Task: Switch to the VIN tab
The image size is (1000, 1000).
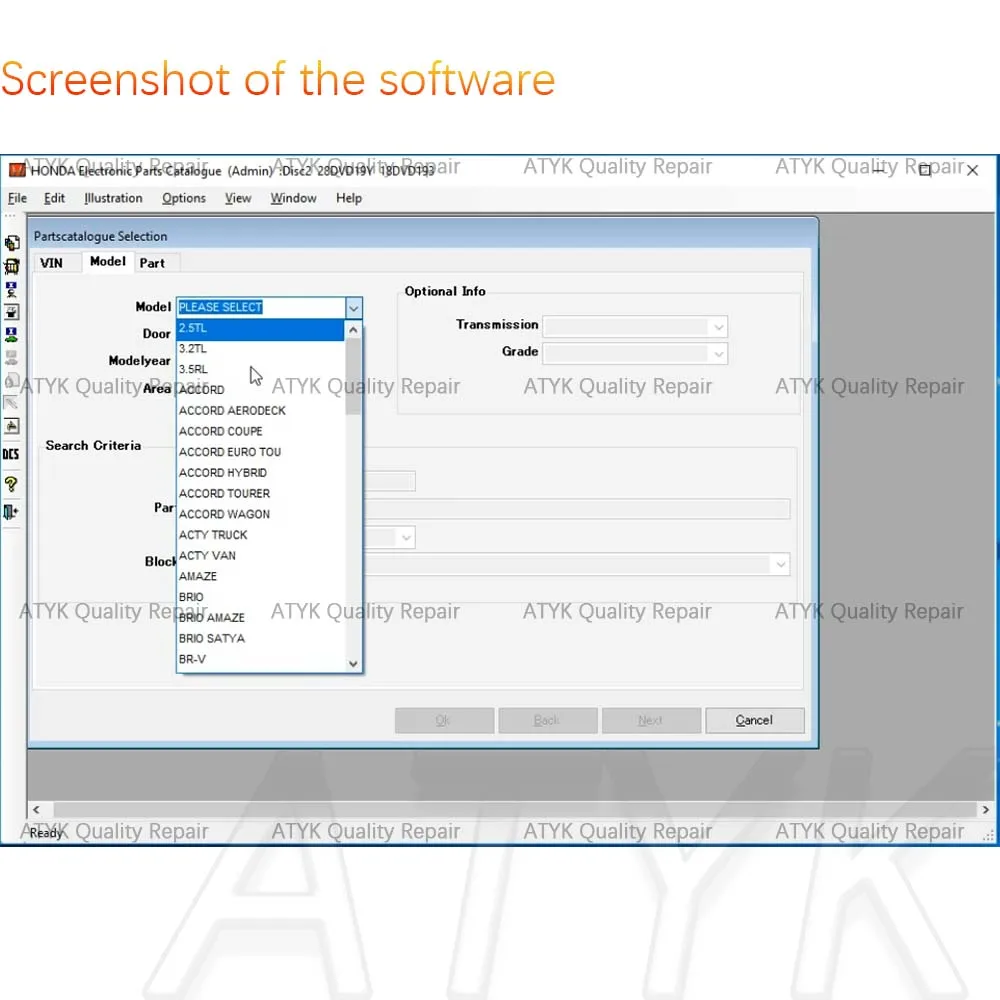Action: pyautogui.click(x=51, y=263)
